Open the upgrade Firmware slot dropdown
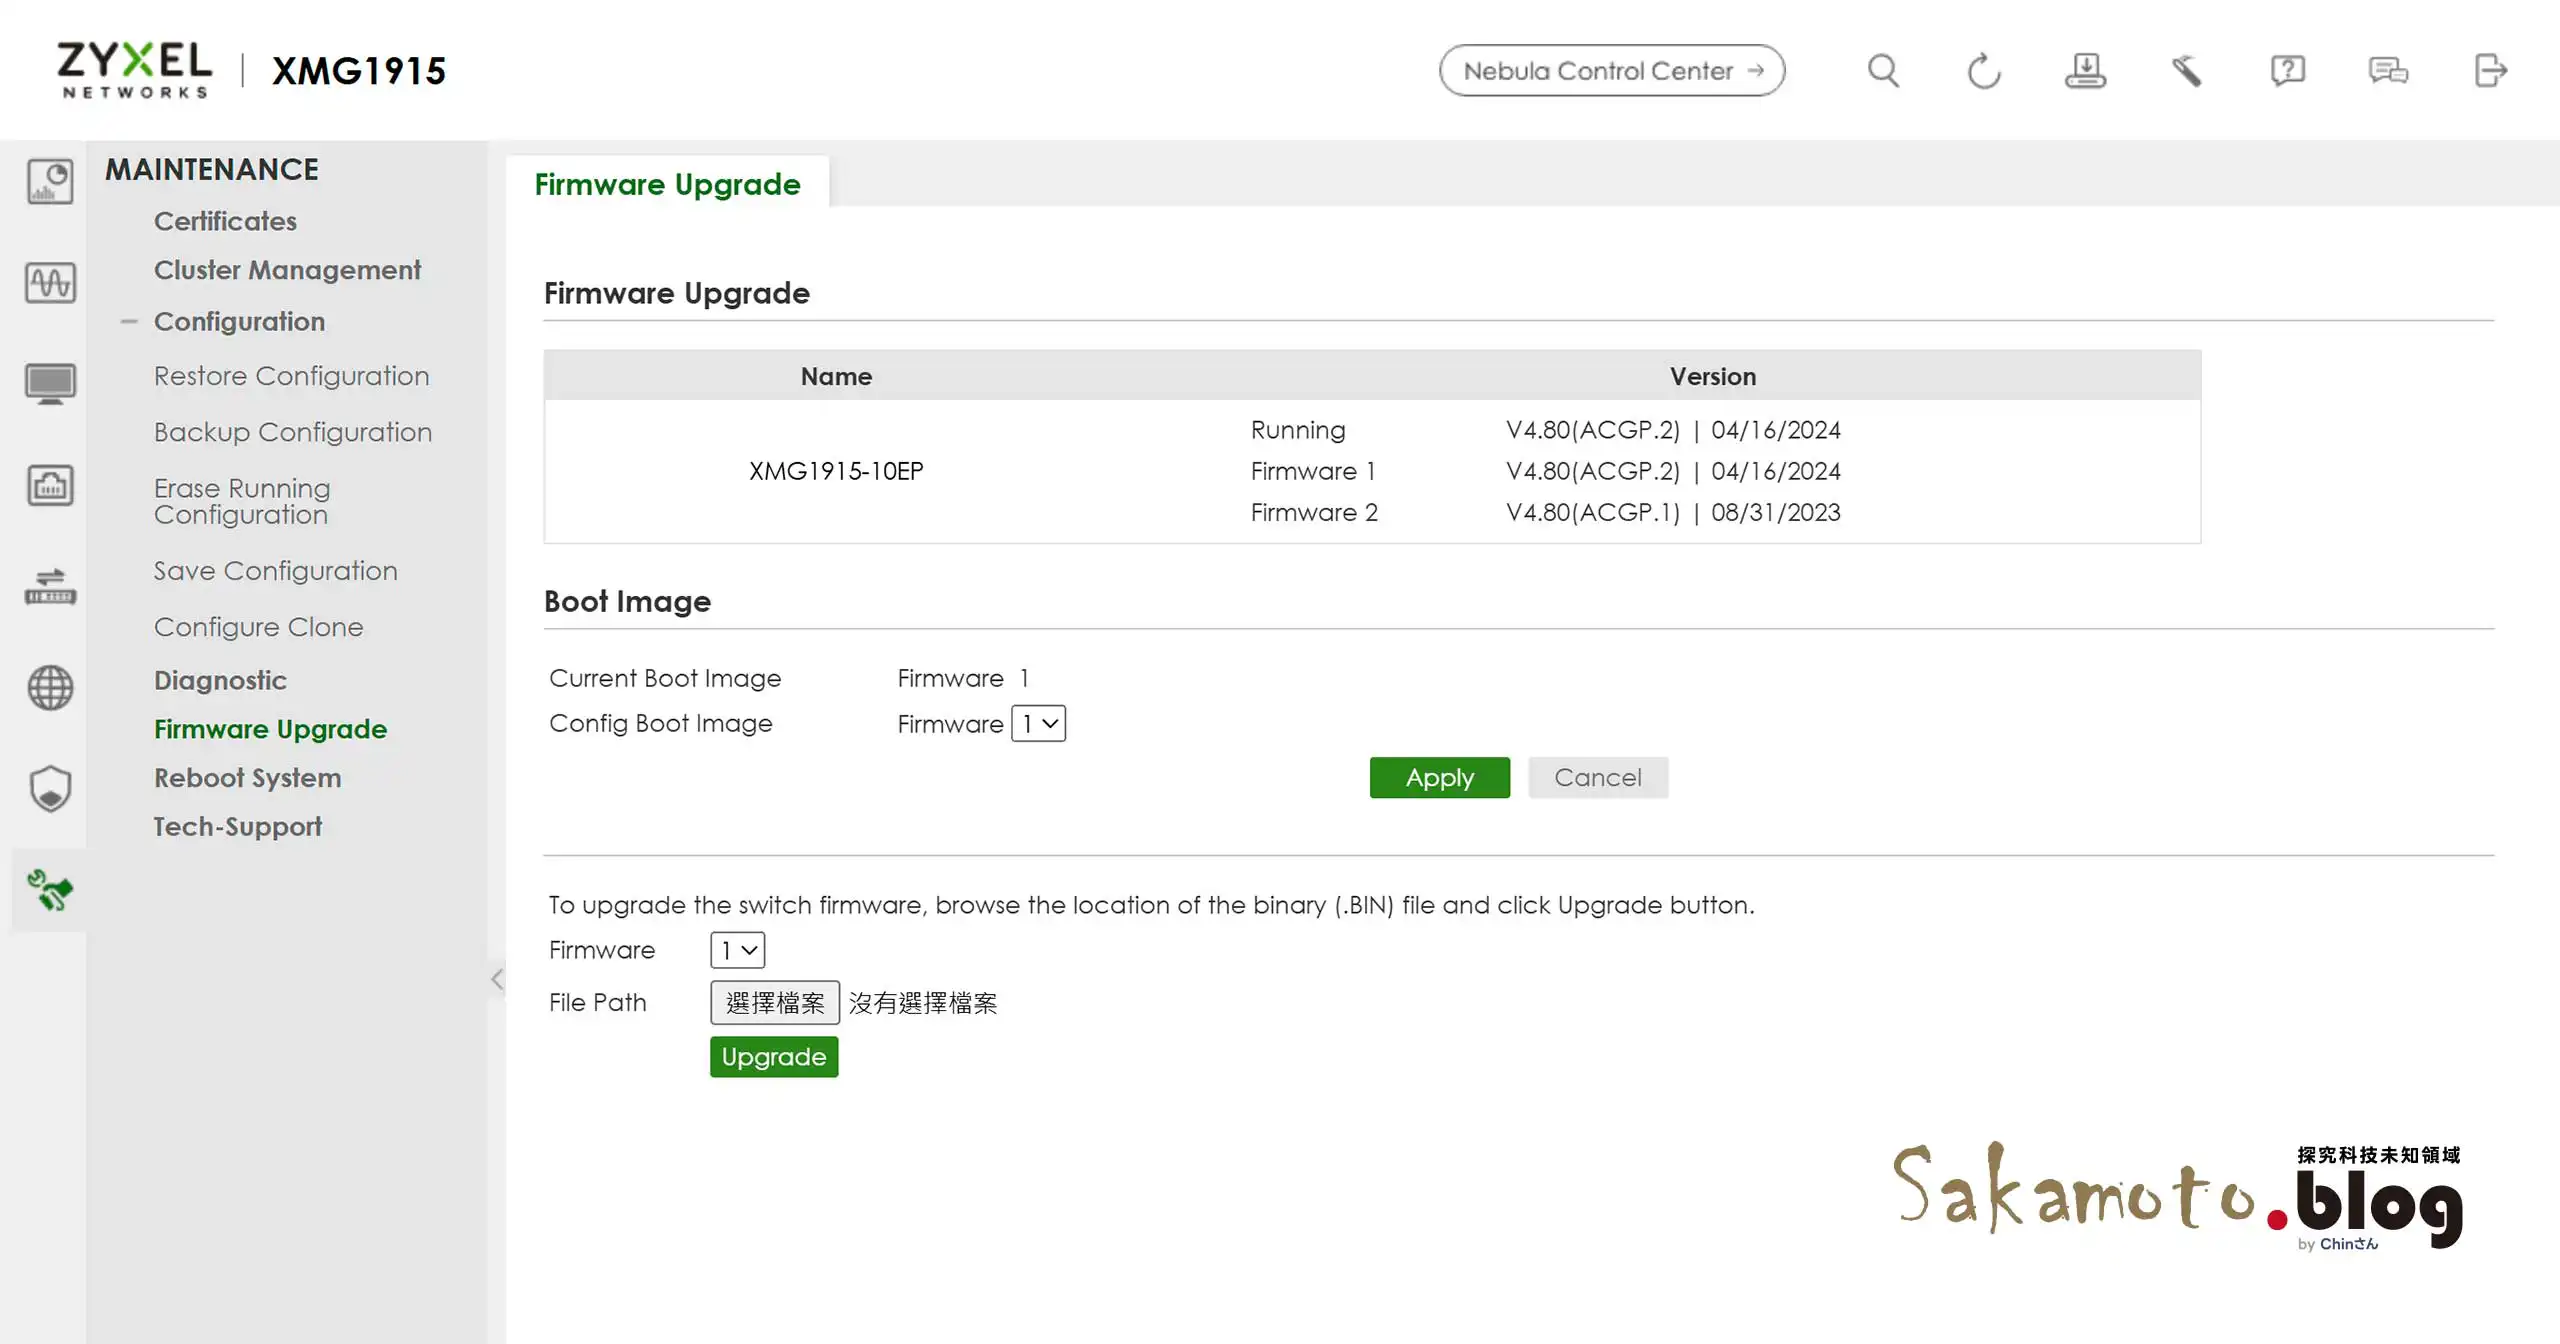 pos(737,950)
